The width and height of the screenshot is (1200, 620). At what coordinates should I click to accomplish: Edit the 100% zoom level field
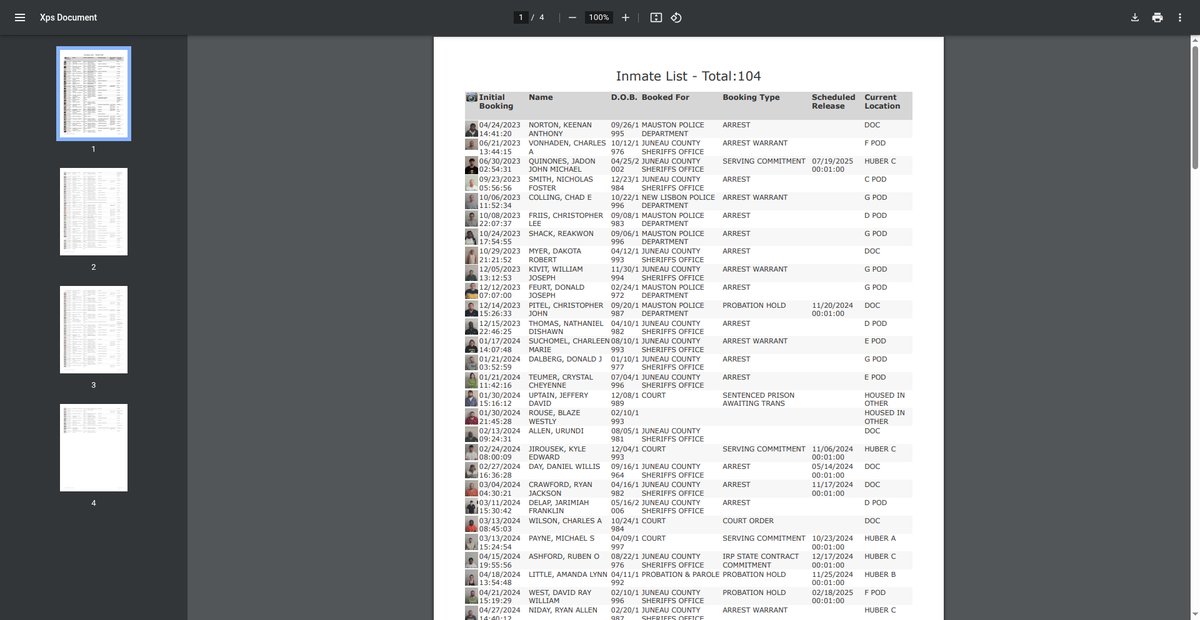599,18
